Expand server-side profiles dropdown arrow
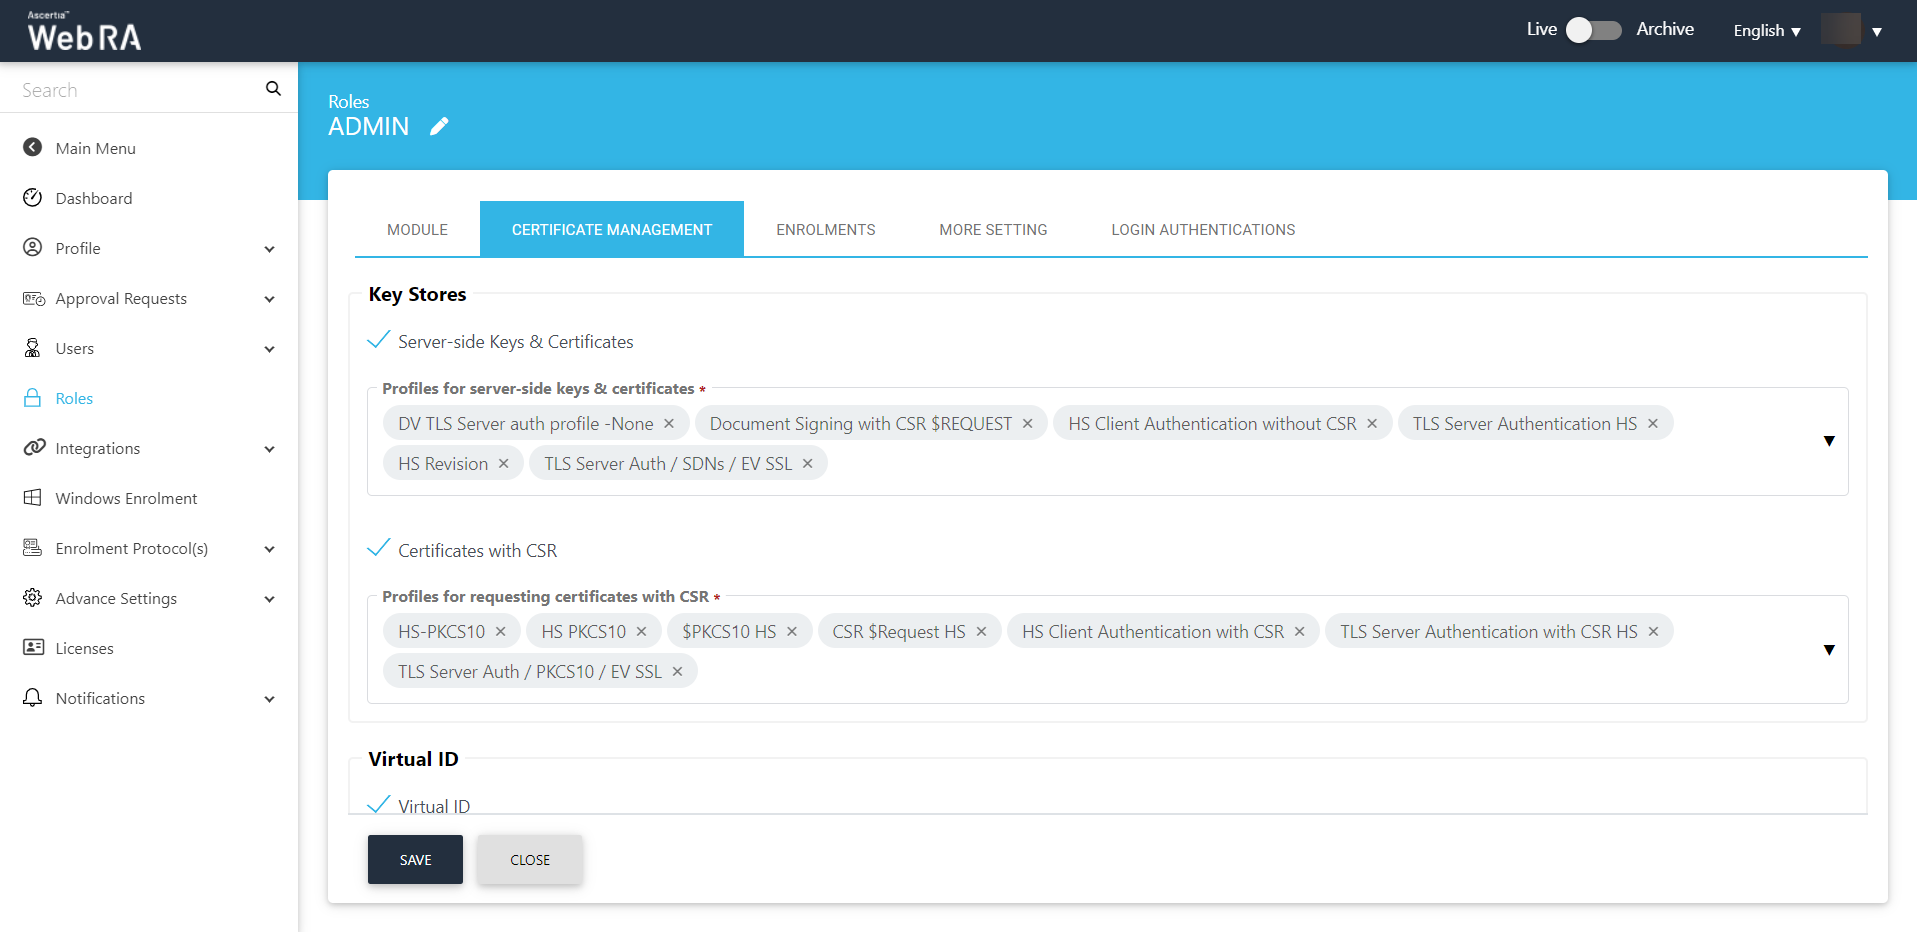 pyautogui.click(x=1828, y=441)
